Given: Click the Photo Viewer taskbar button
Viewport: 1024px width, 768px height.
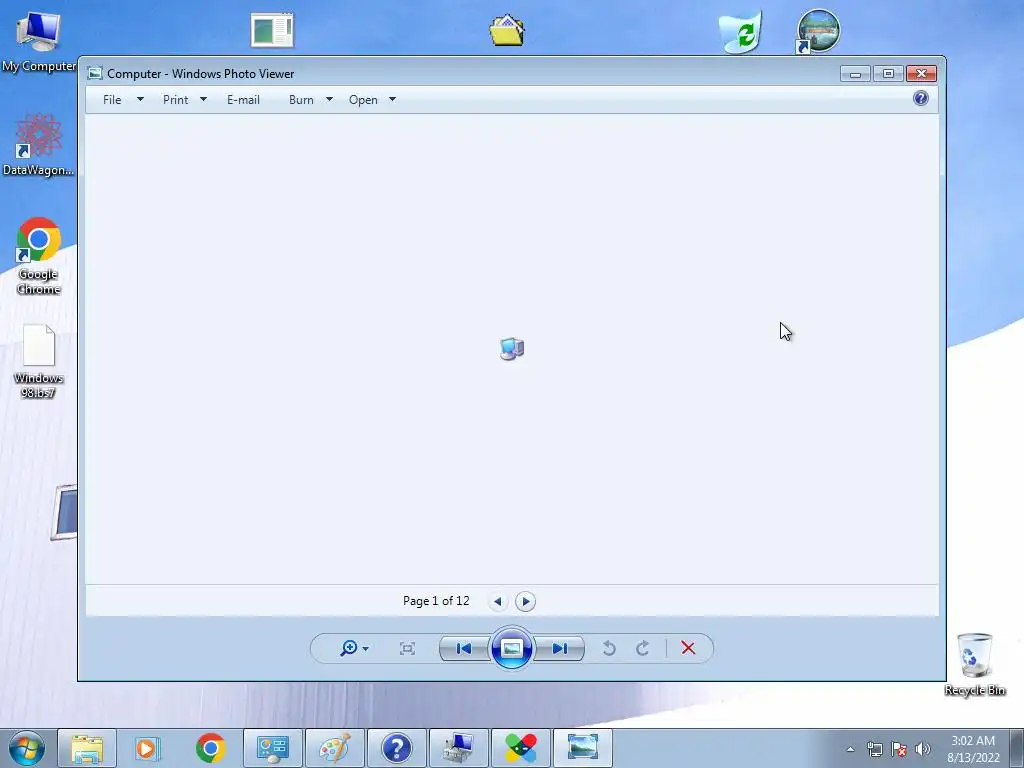Looking at the screenshot, I should click(583, 748).
